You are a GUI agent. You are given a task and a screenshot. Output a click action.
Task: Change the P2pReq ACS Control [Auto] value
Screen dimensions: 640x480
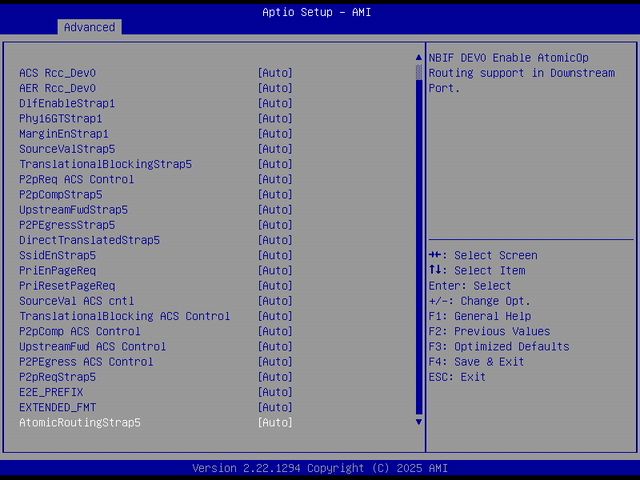tap(275, 180)
